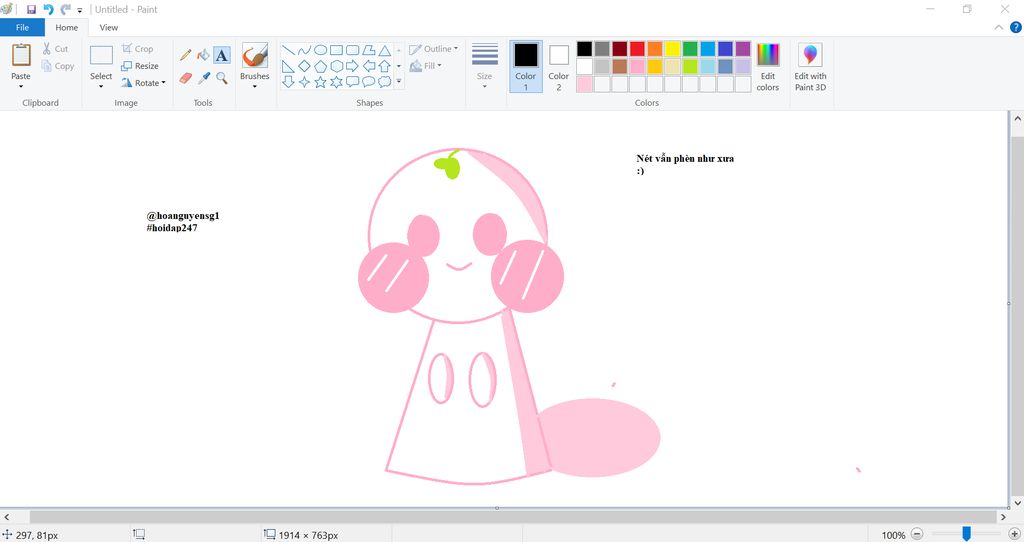Image resolution: width=1024 pixels, height=542 pixels.
Task: Choose the Line shape
Action: 288,50
